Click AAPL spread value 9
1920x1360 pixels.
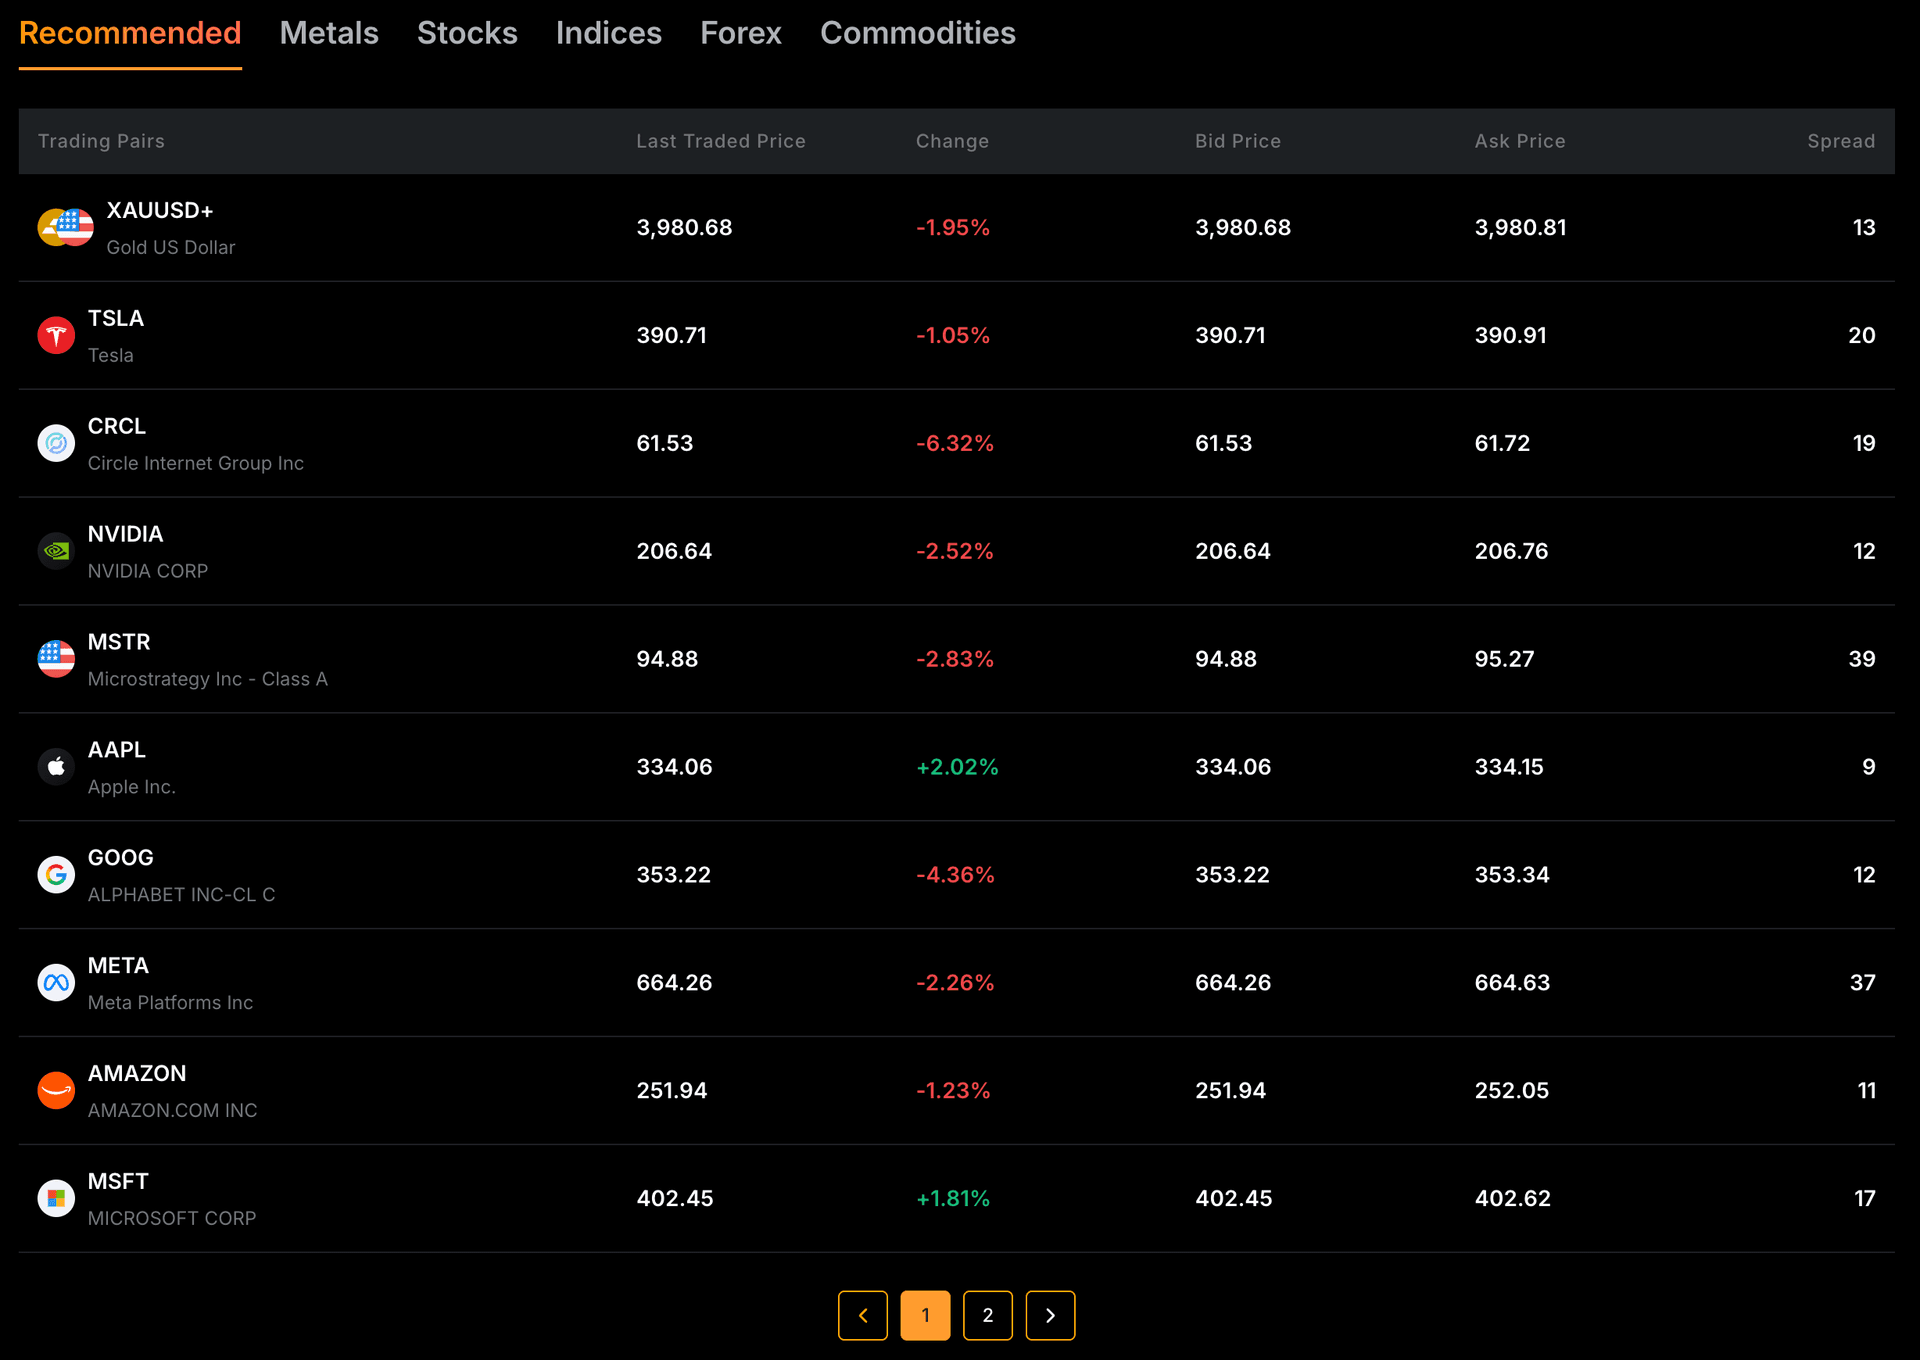click(x=1868, y=767)
